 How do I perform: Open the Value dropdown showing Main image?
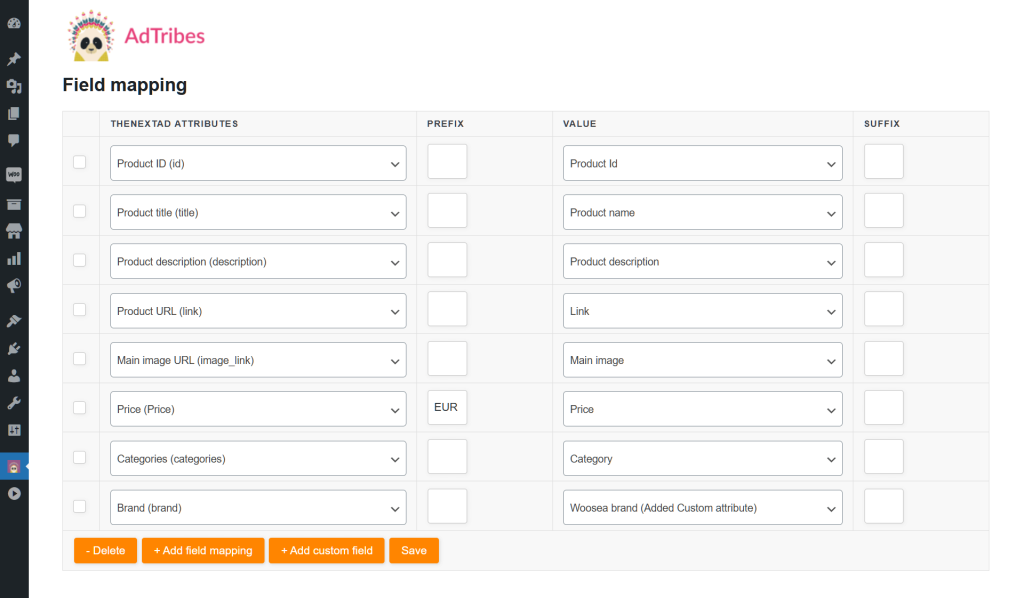[702, 359]
